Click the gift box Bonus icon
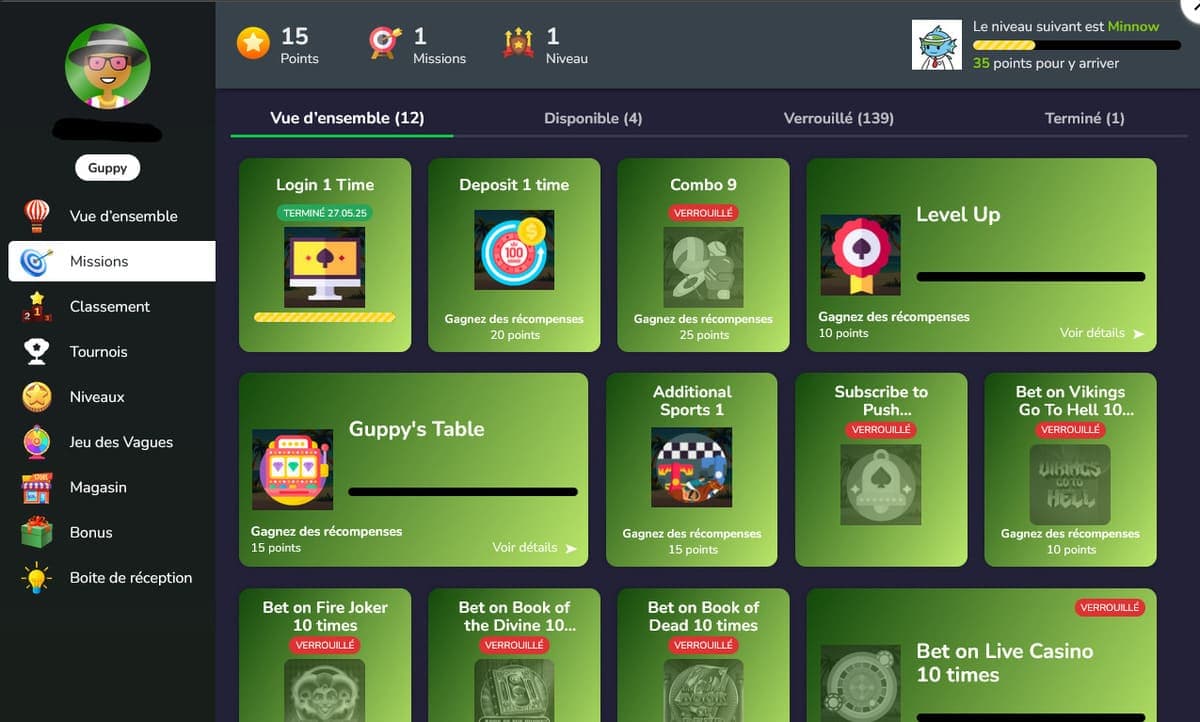This screenshot has width=1200, height=722. [x=37, y=532]
